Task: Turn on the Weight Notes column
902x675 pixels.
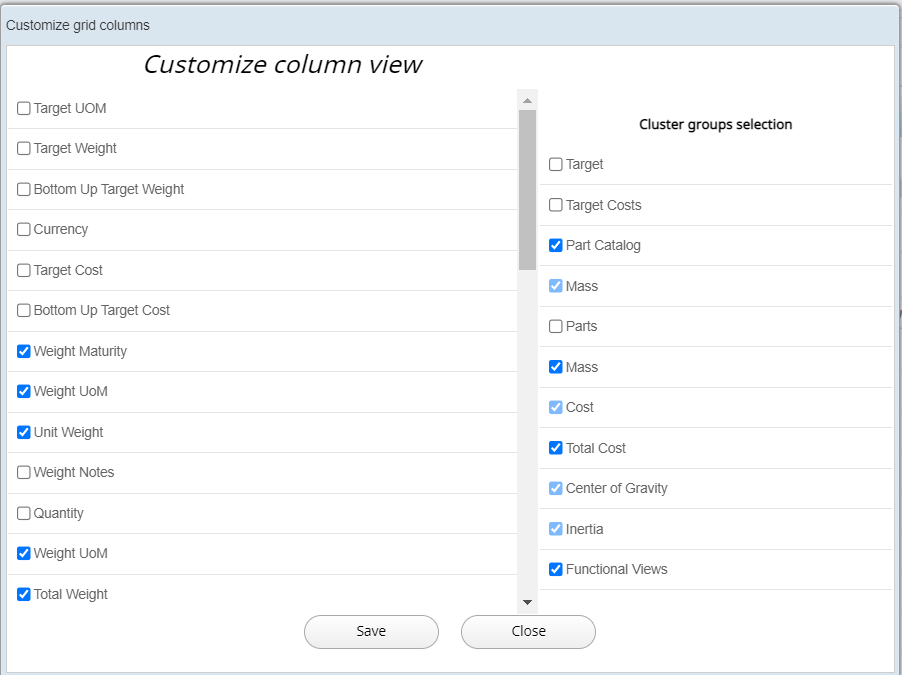Action: pos(24,472)
